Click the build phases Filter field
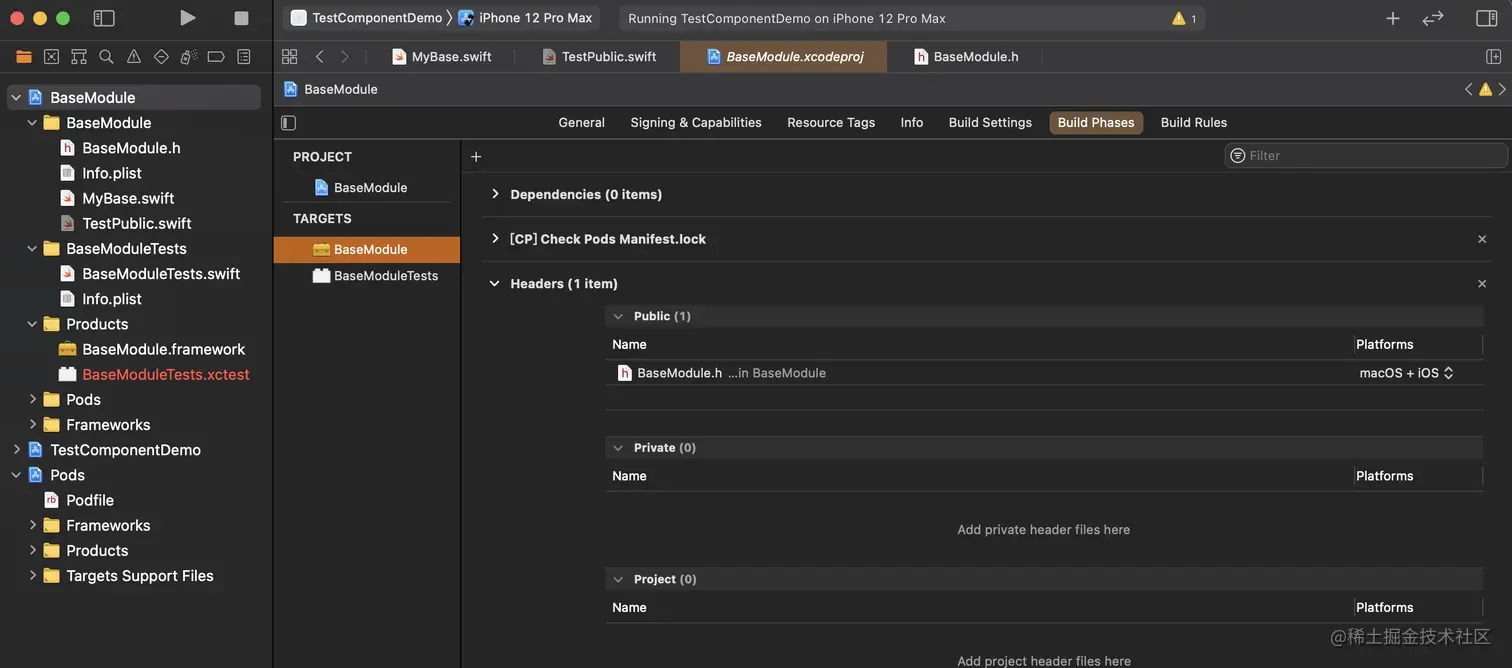1512x668 pixels. pyautogui.click(x=1366, y=156)
